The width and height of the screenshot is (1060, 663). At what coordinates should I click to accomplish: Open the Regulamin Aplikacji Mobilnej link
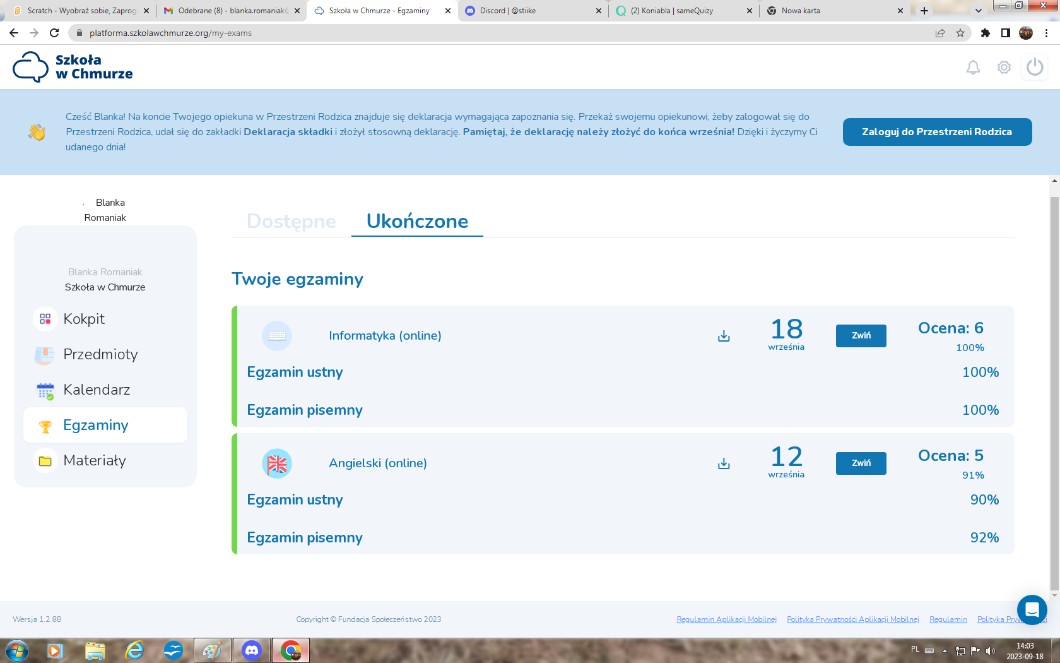726,620
